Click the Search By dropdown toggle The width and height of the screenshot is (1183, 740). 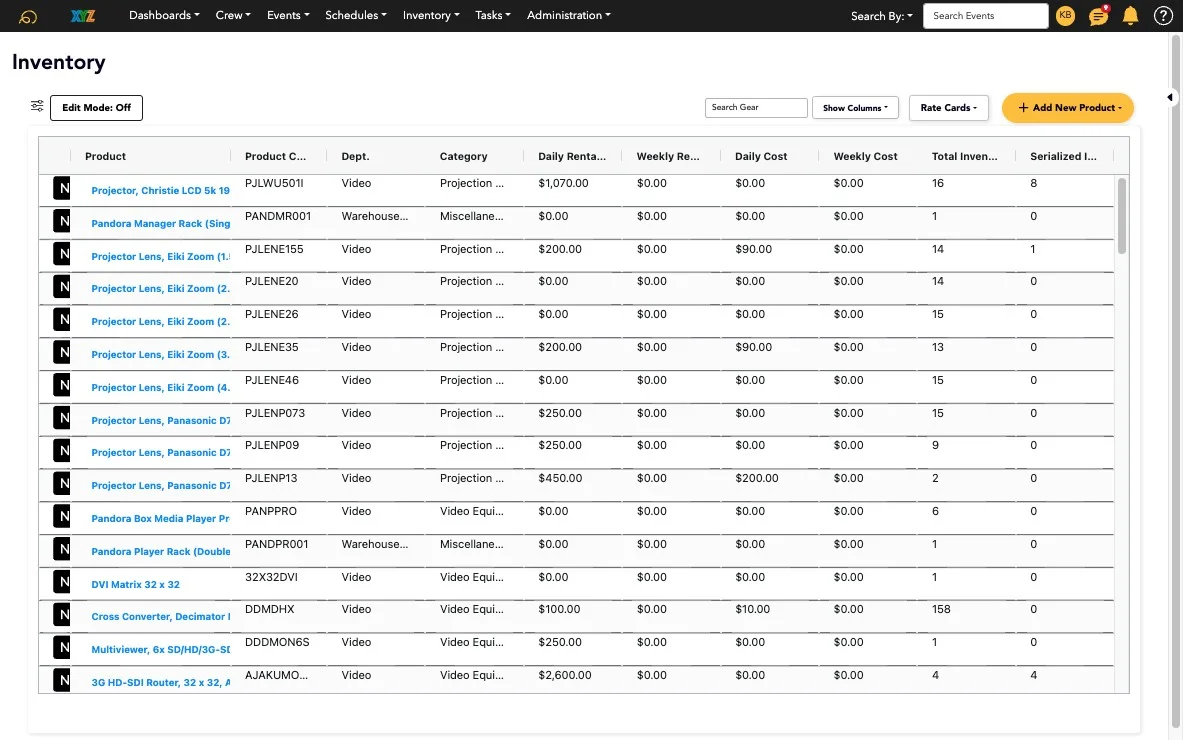point(881,15)
